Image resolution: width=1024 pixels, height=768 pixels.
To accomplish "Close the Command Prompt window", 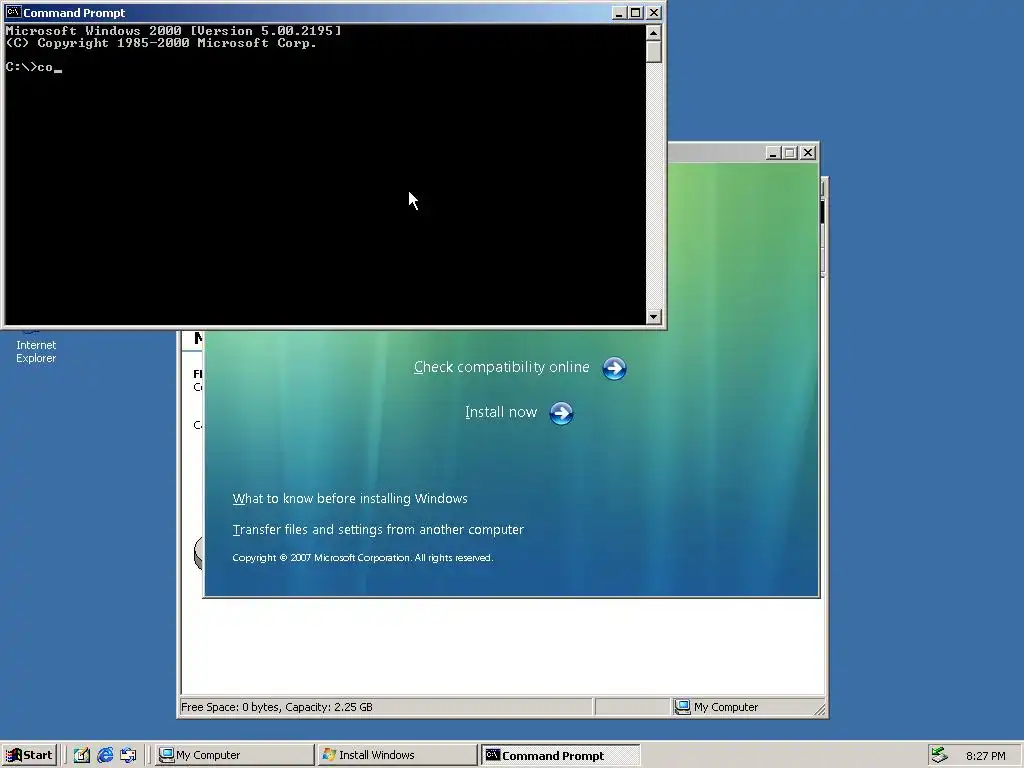I will coord(654,12).
